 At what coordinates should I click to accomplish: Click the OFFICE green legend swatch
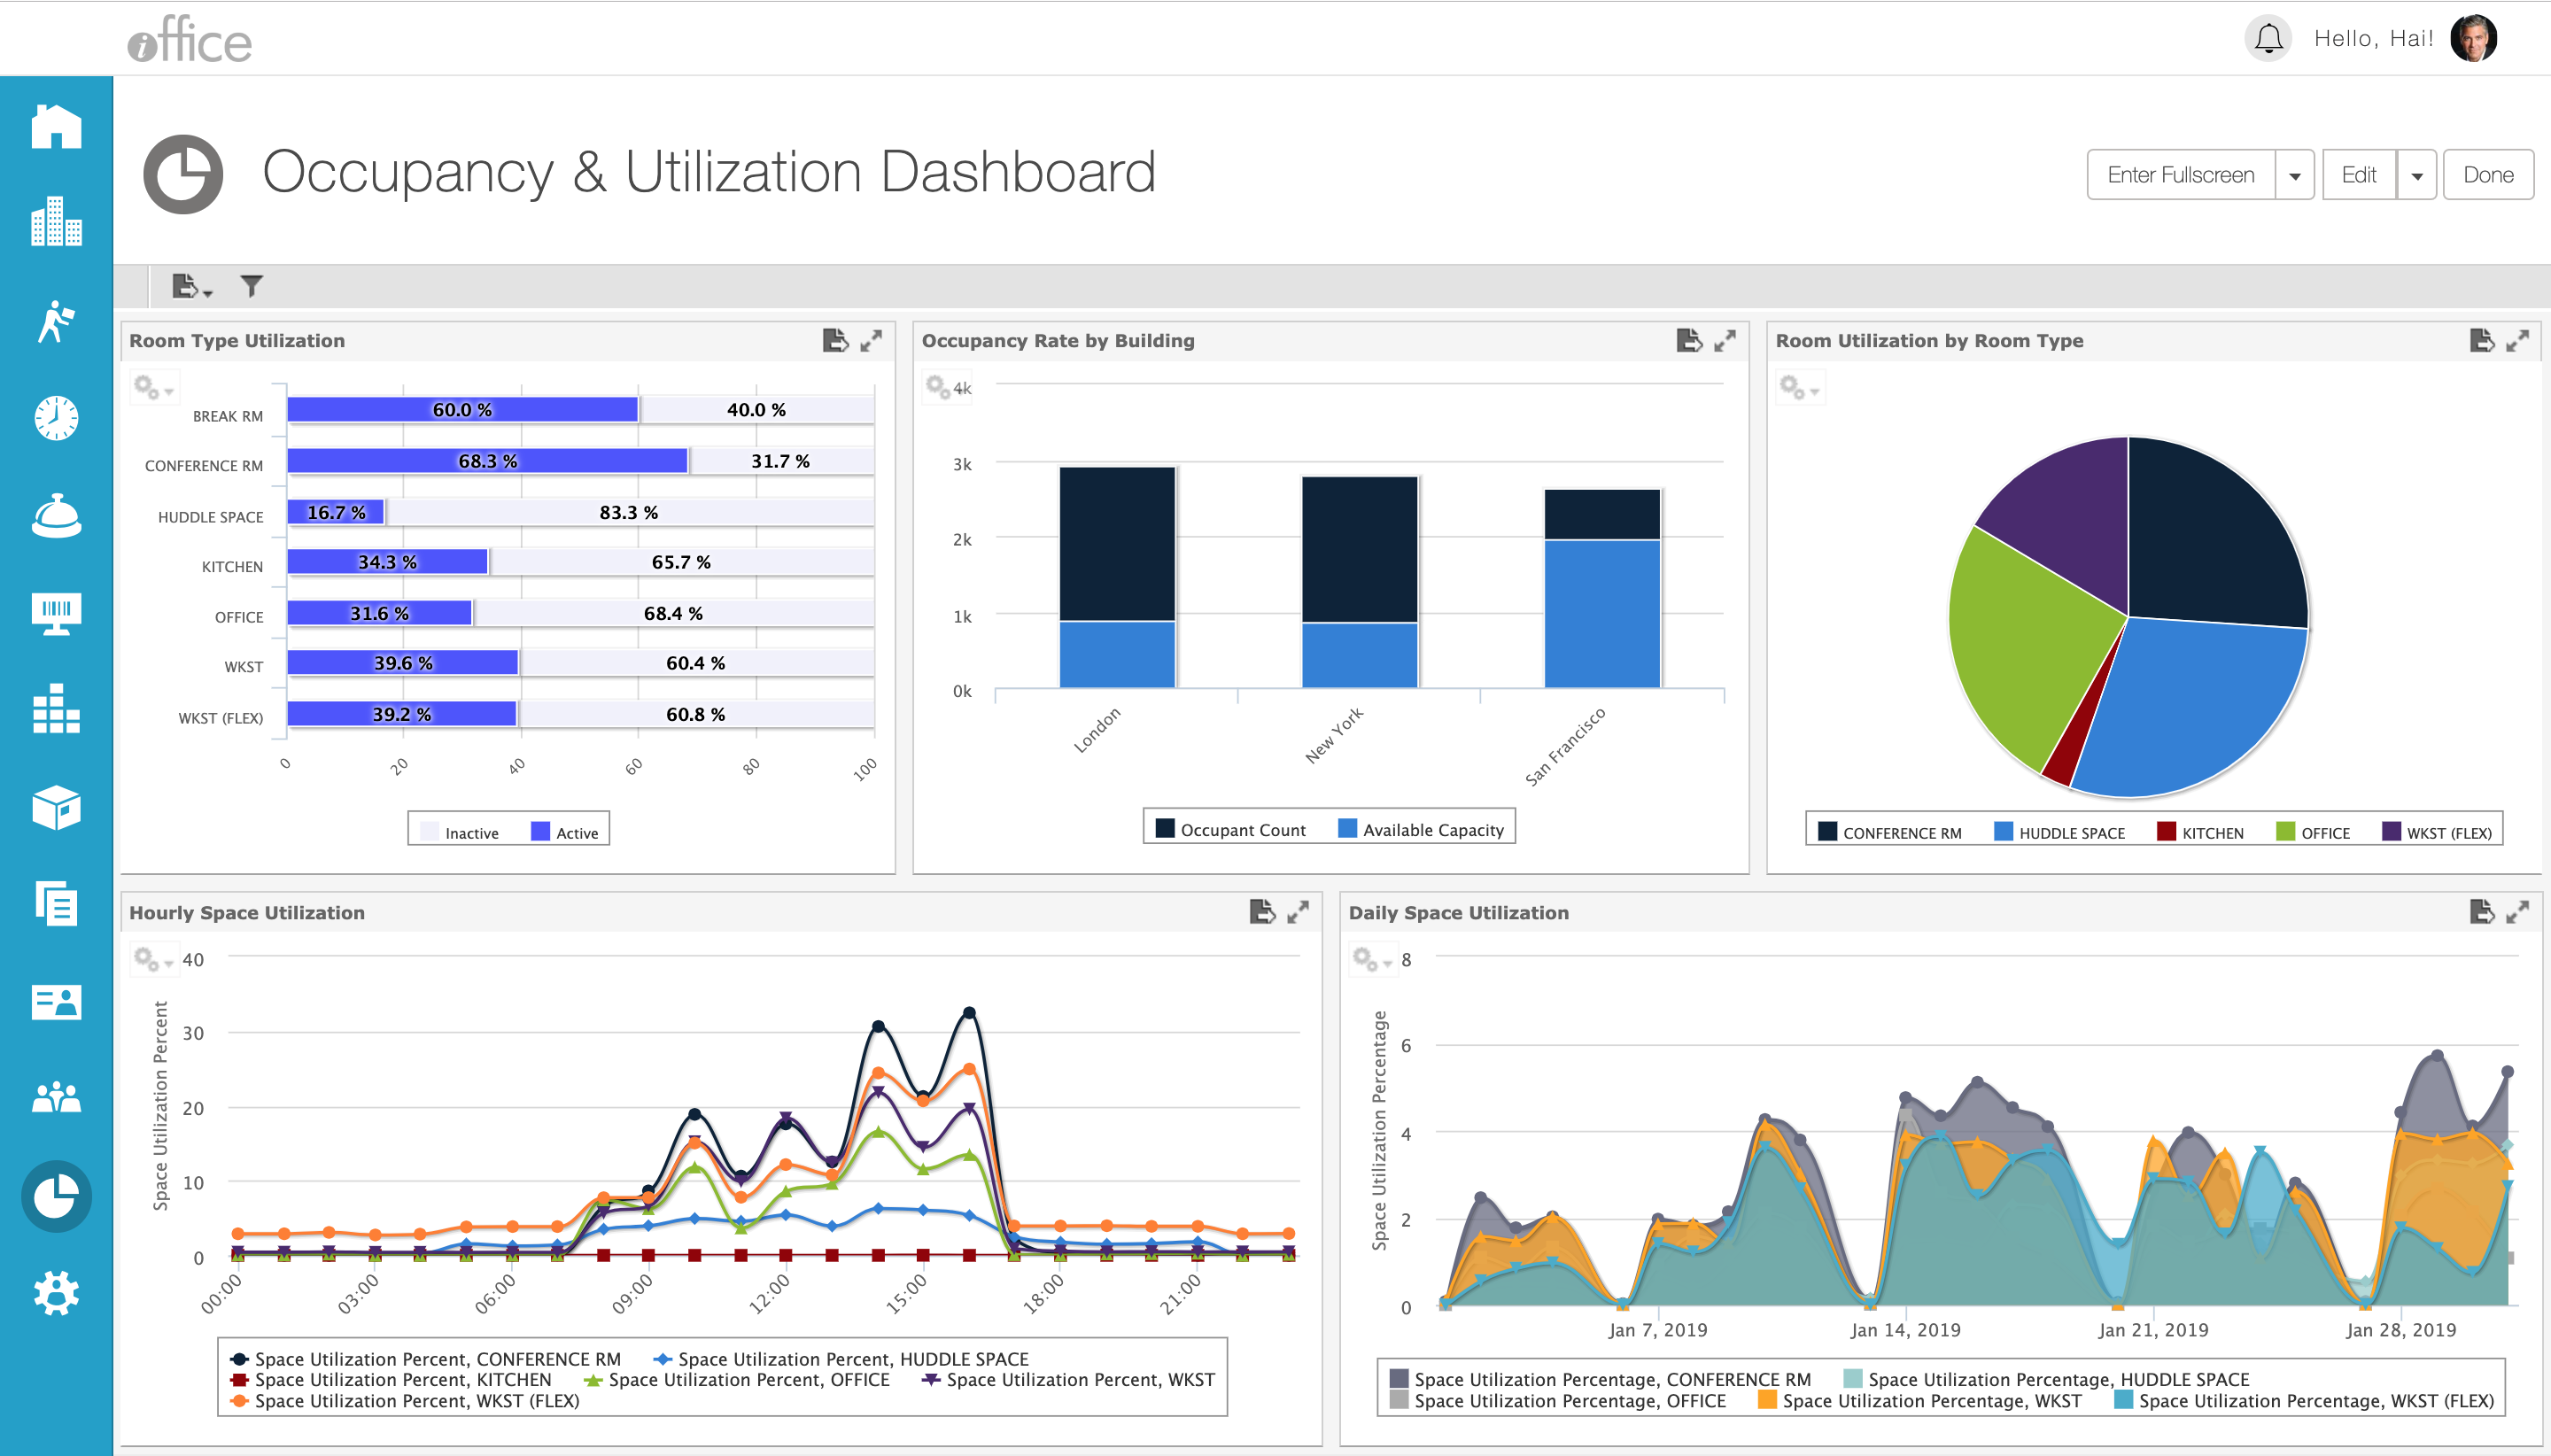(2284, 832)
